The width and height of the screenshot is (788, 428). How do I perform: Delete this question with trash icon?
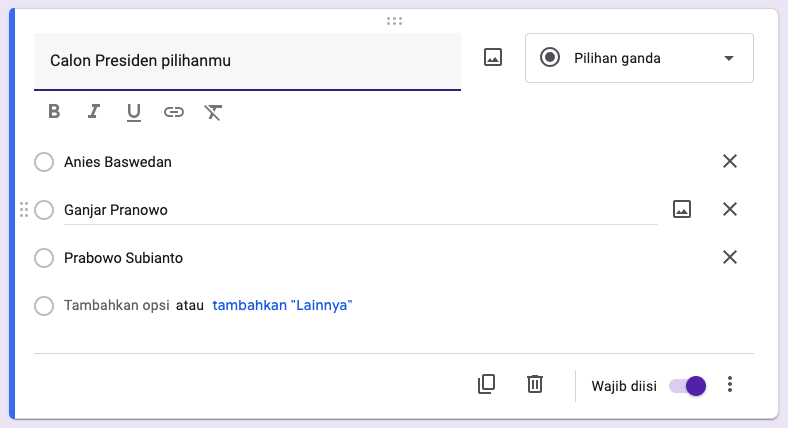pos(535,384)
